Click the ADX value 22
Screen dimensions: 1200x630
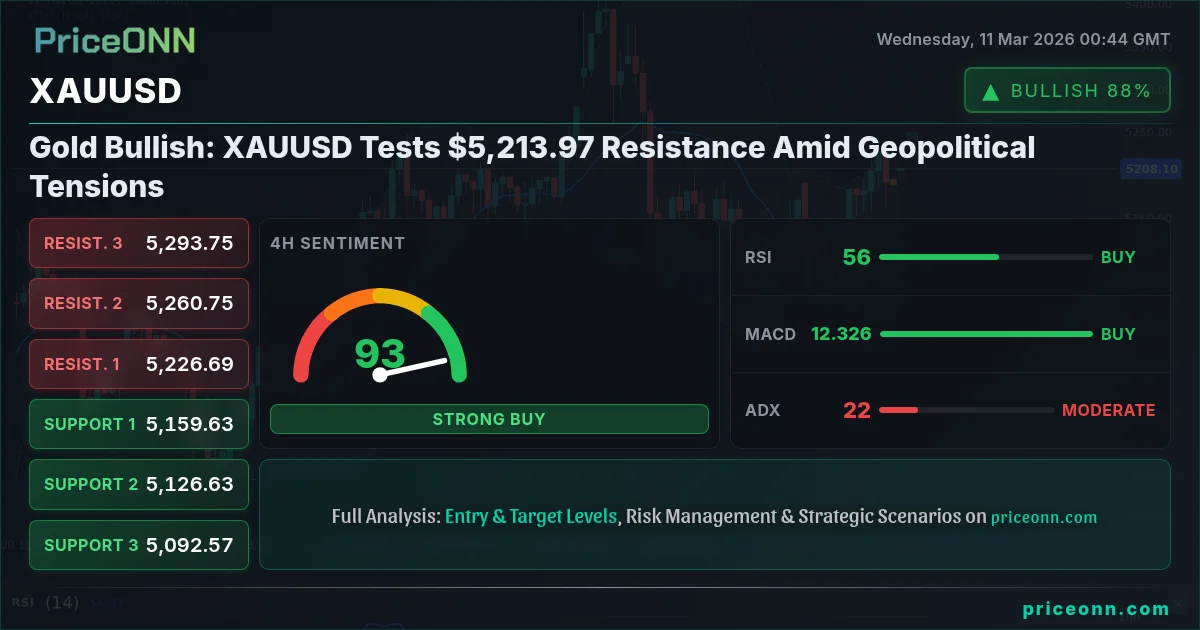857,410
